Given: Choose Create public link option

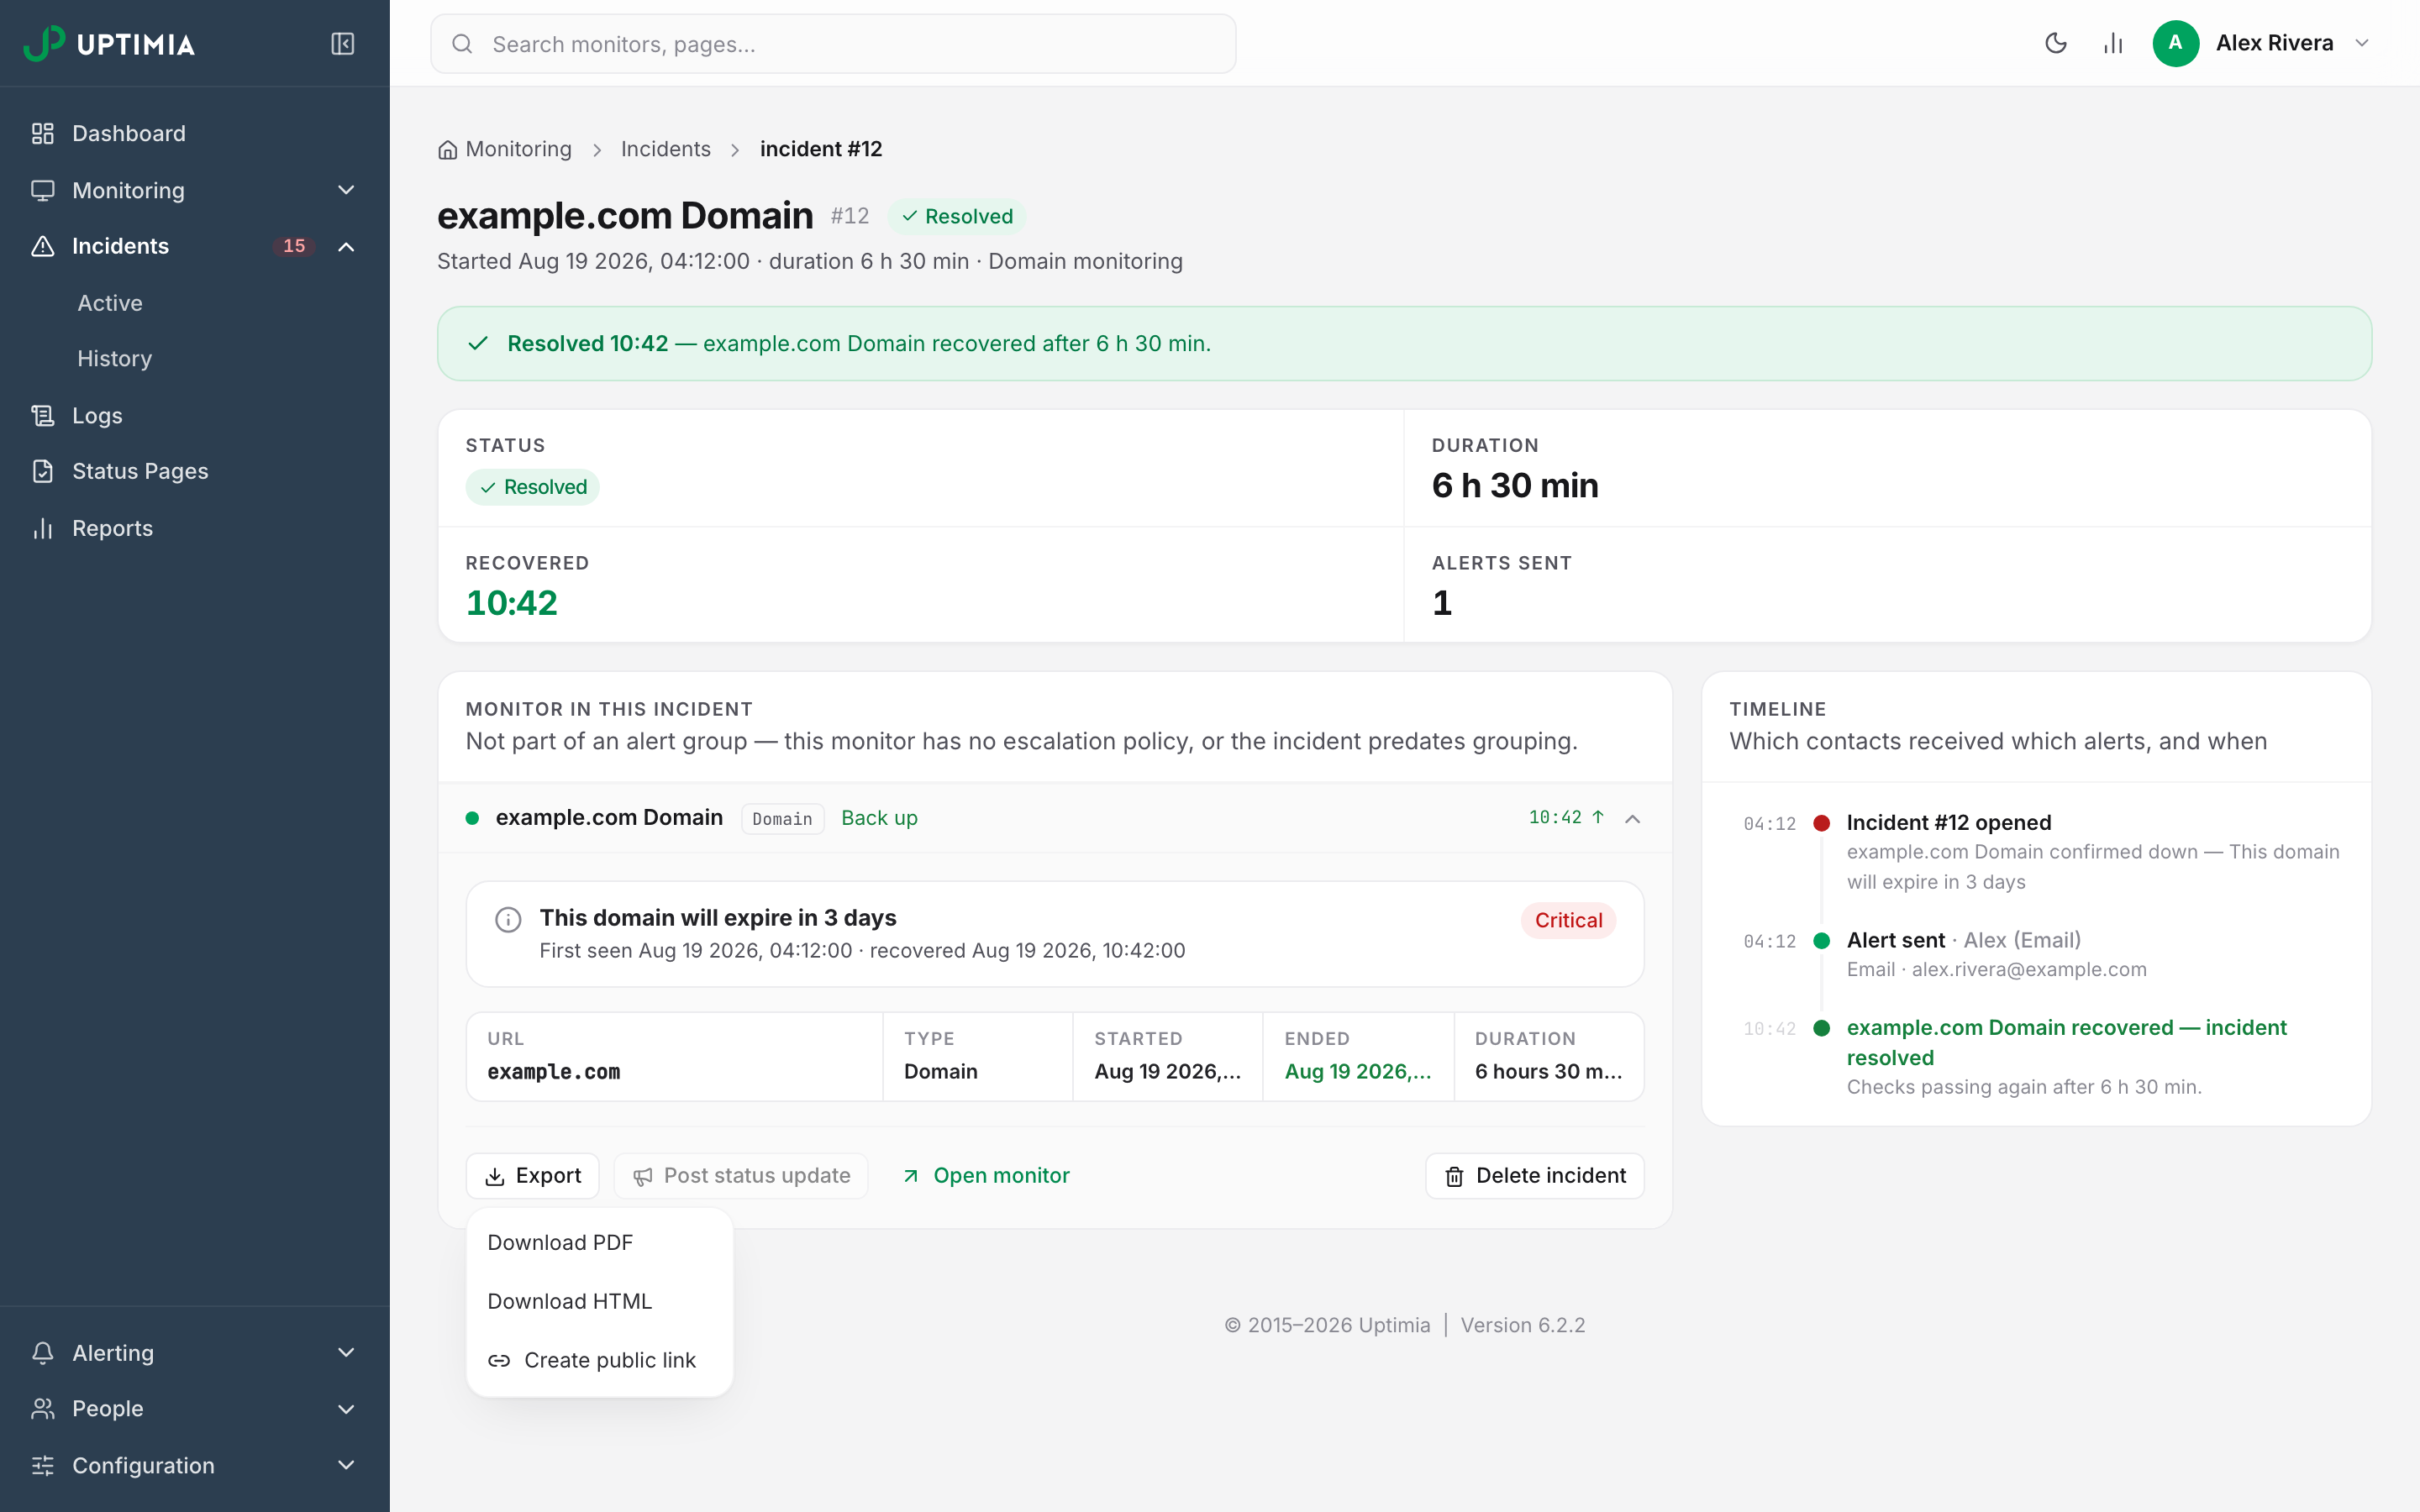Looking at the screenshot, I should 600,1361.
